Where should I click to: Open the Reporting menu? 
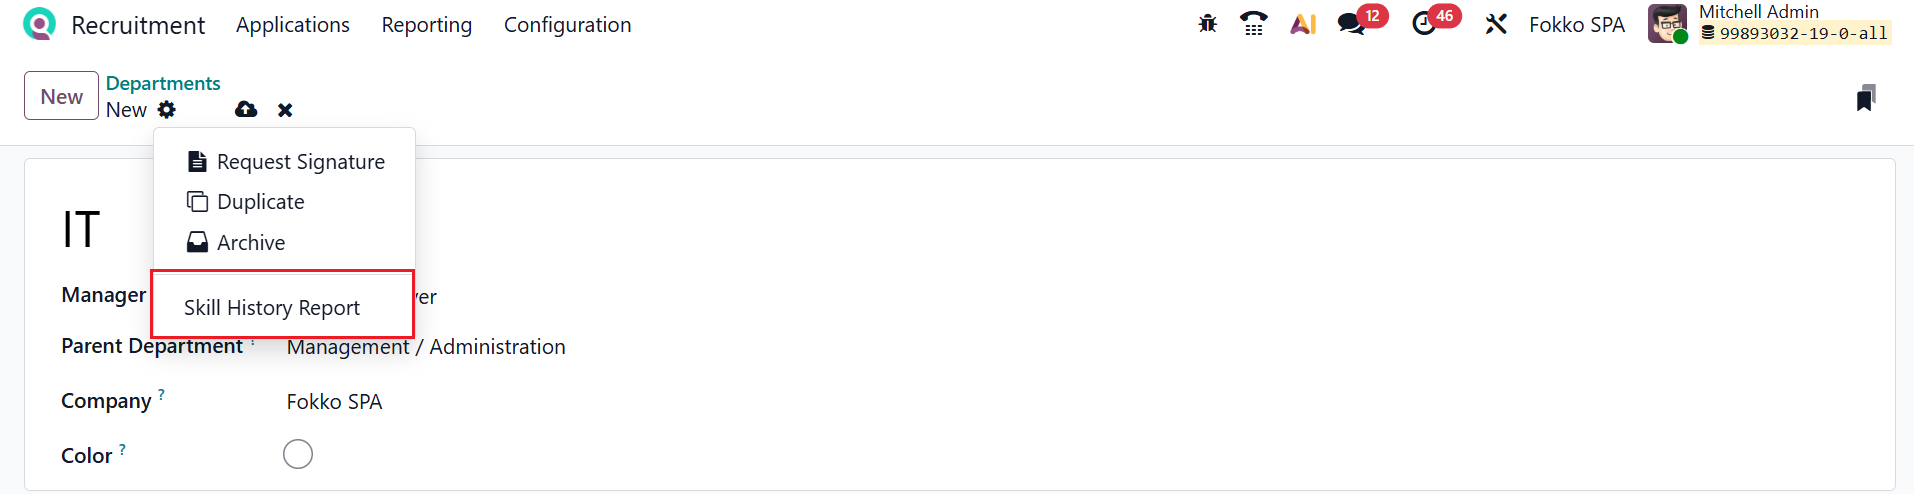click(427, 25)
